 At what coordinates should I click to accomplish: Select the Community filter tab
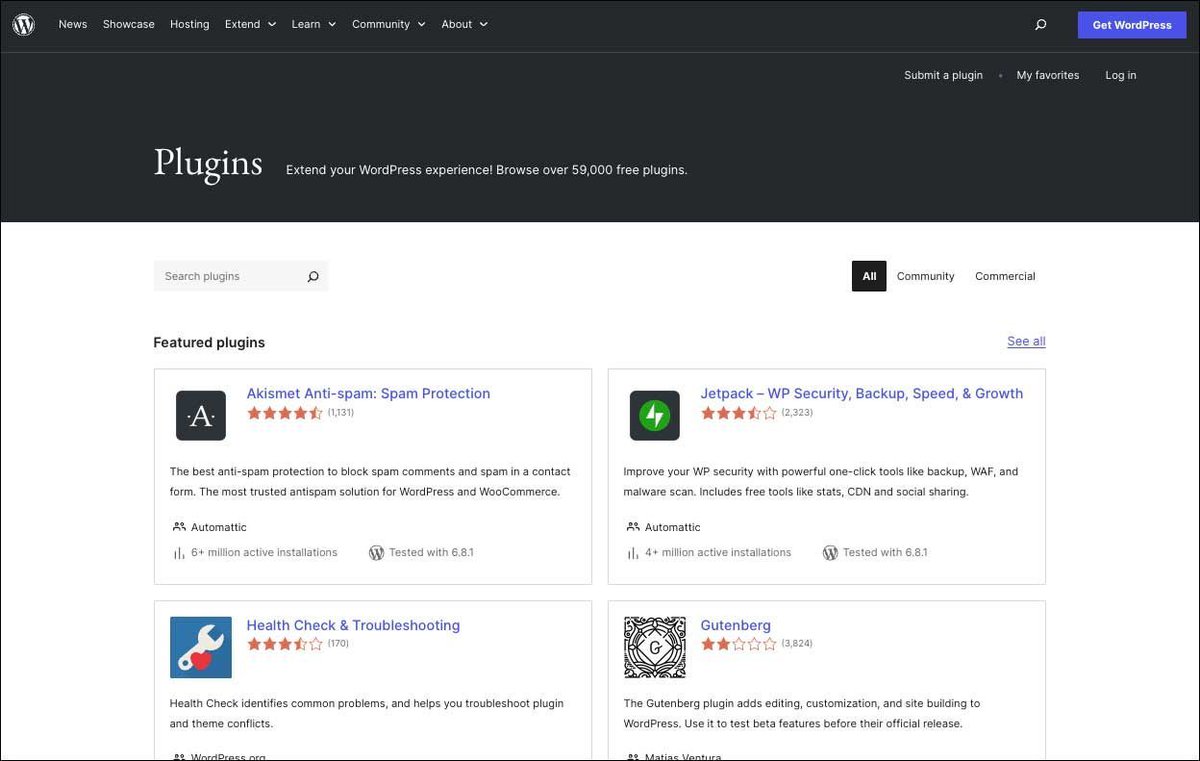[926, 277]
